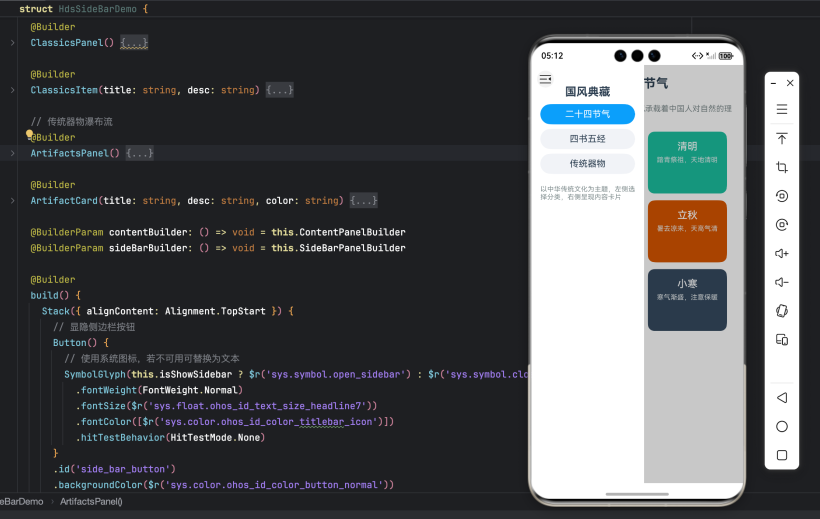Open the green 清明 card

point(687,162)
